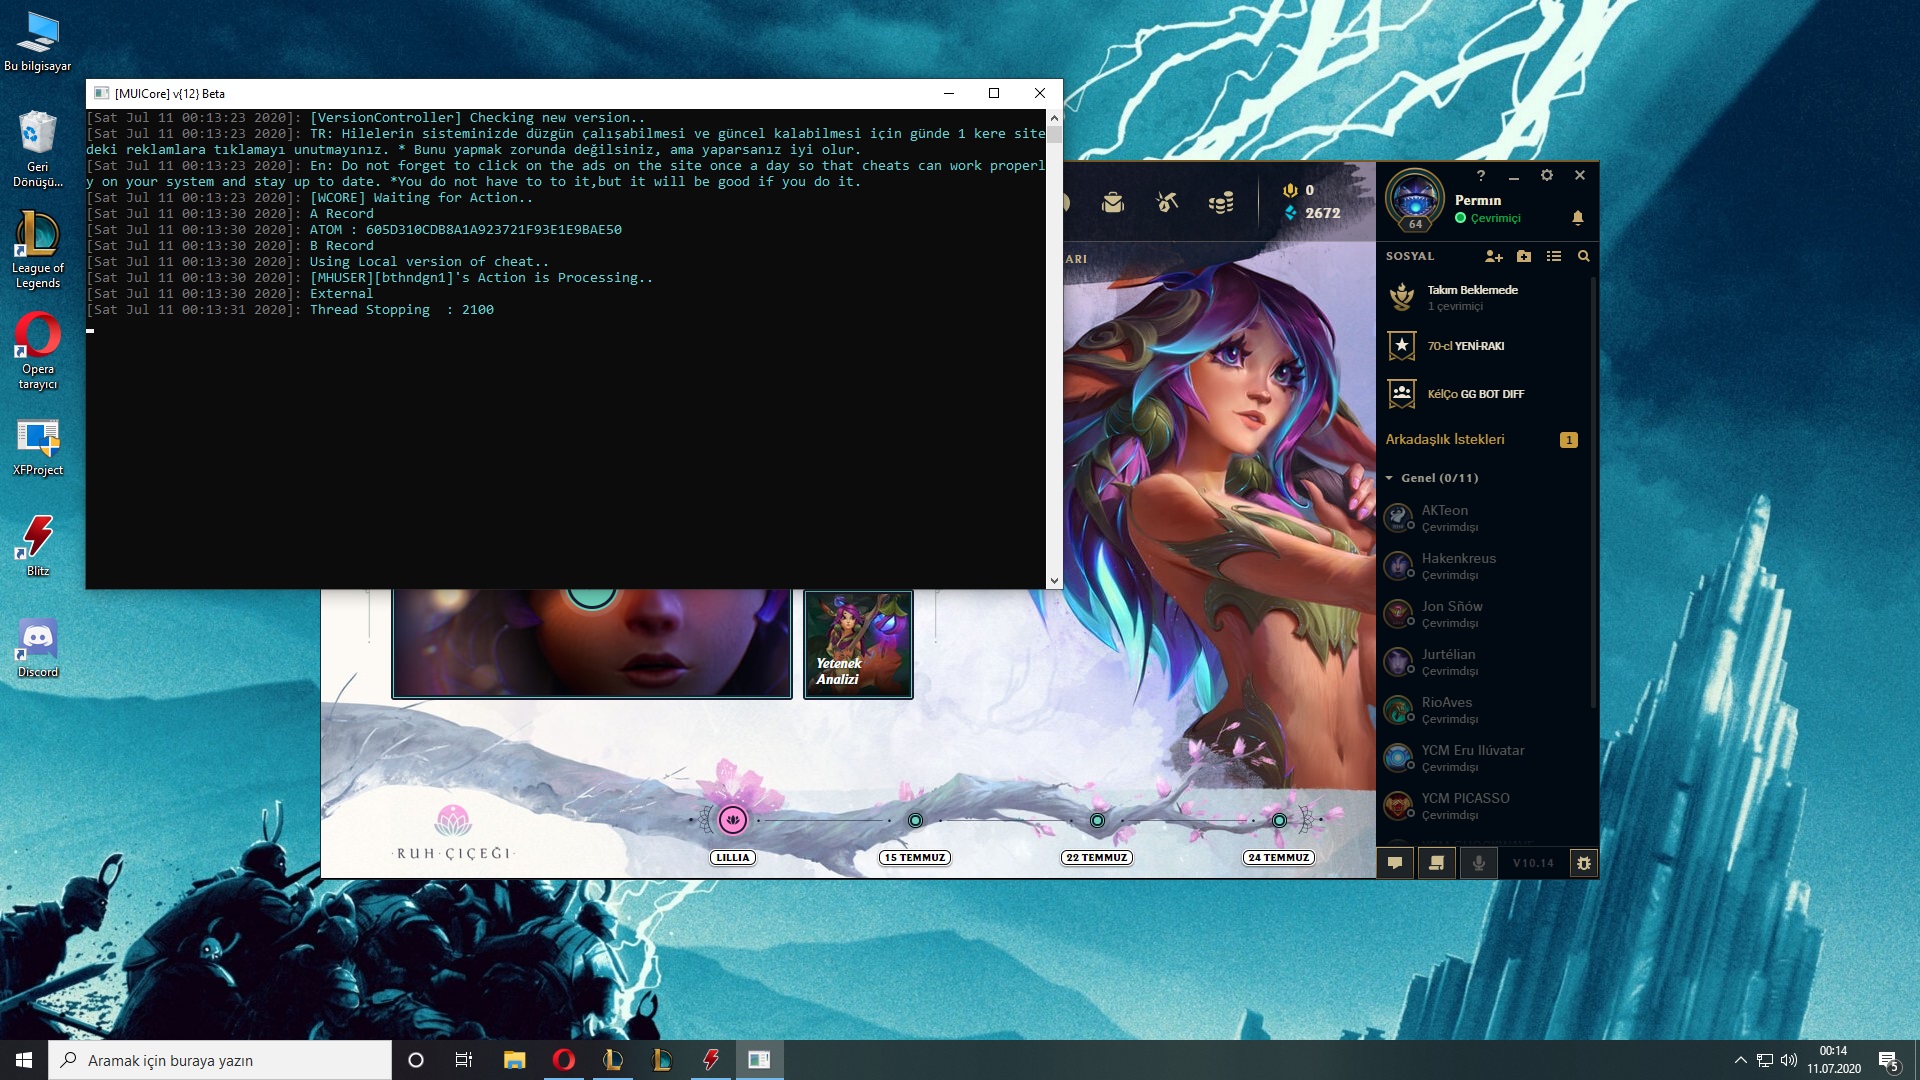
Task: Open the 70-cl YENİ-RAKI club chat
Action: (1484, 346)
